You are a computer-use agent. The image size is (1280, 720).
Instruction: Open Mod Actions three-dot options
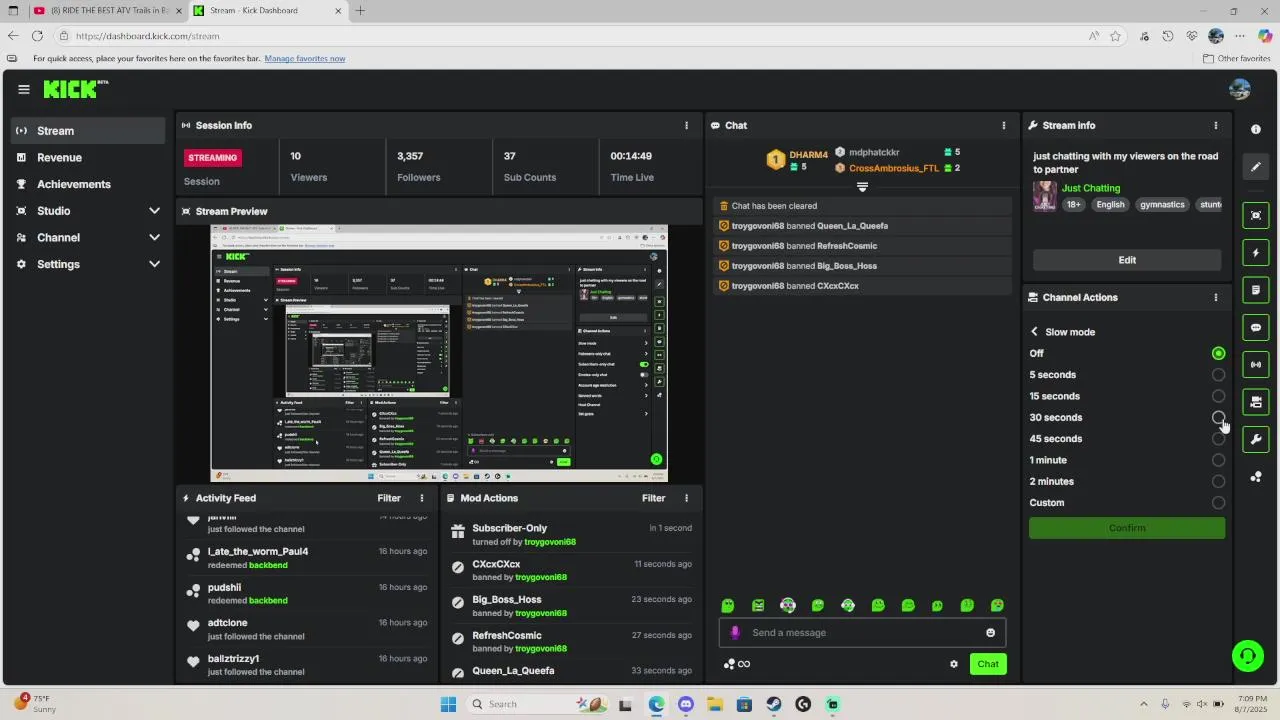686,498
